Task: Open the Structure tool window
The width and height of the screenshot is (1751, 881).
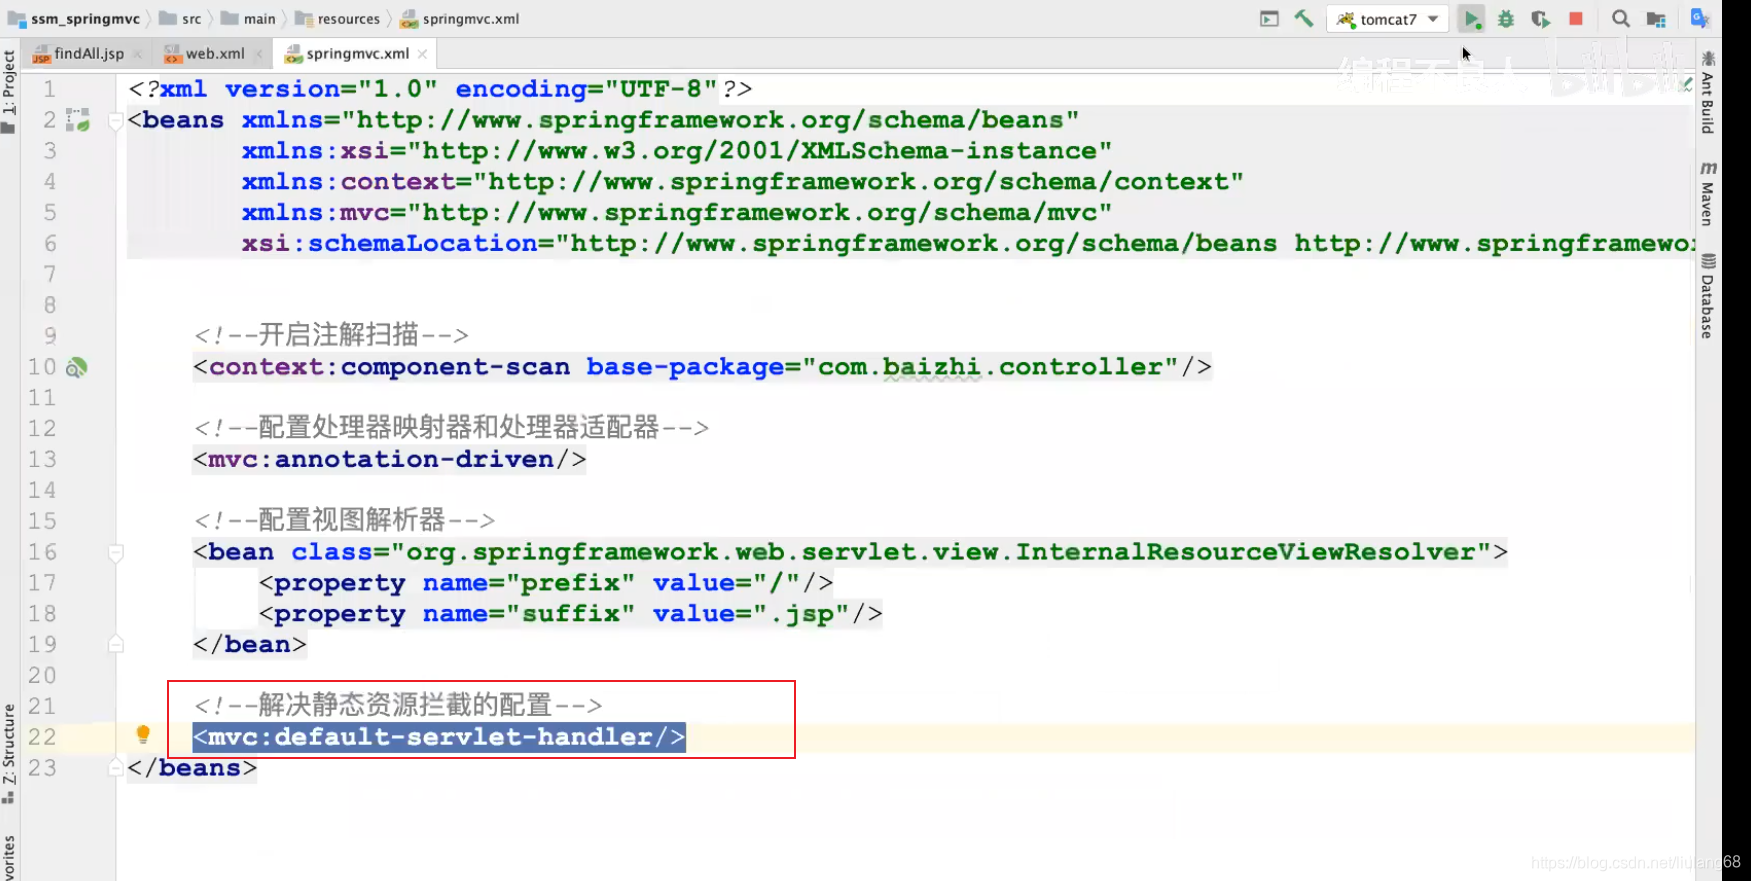Action: pyautogui.click(x=9, y=754)
